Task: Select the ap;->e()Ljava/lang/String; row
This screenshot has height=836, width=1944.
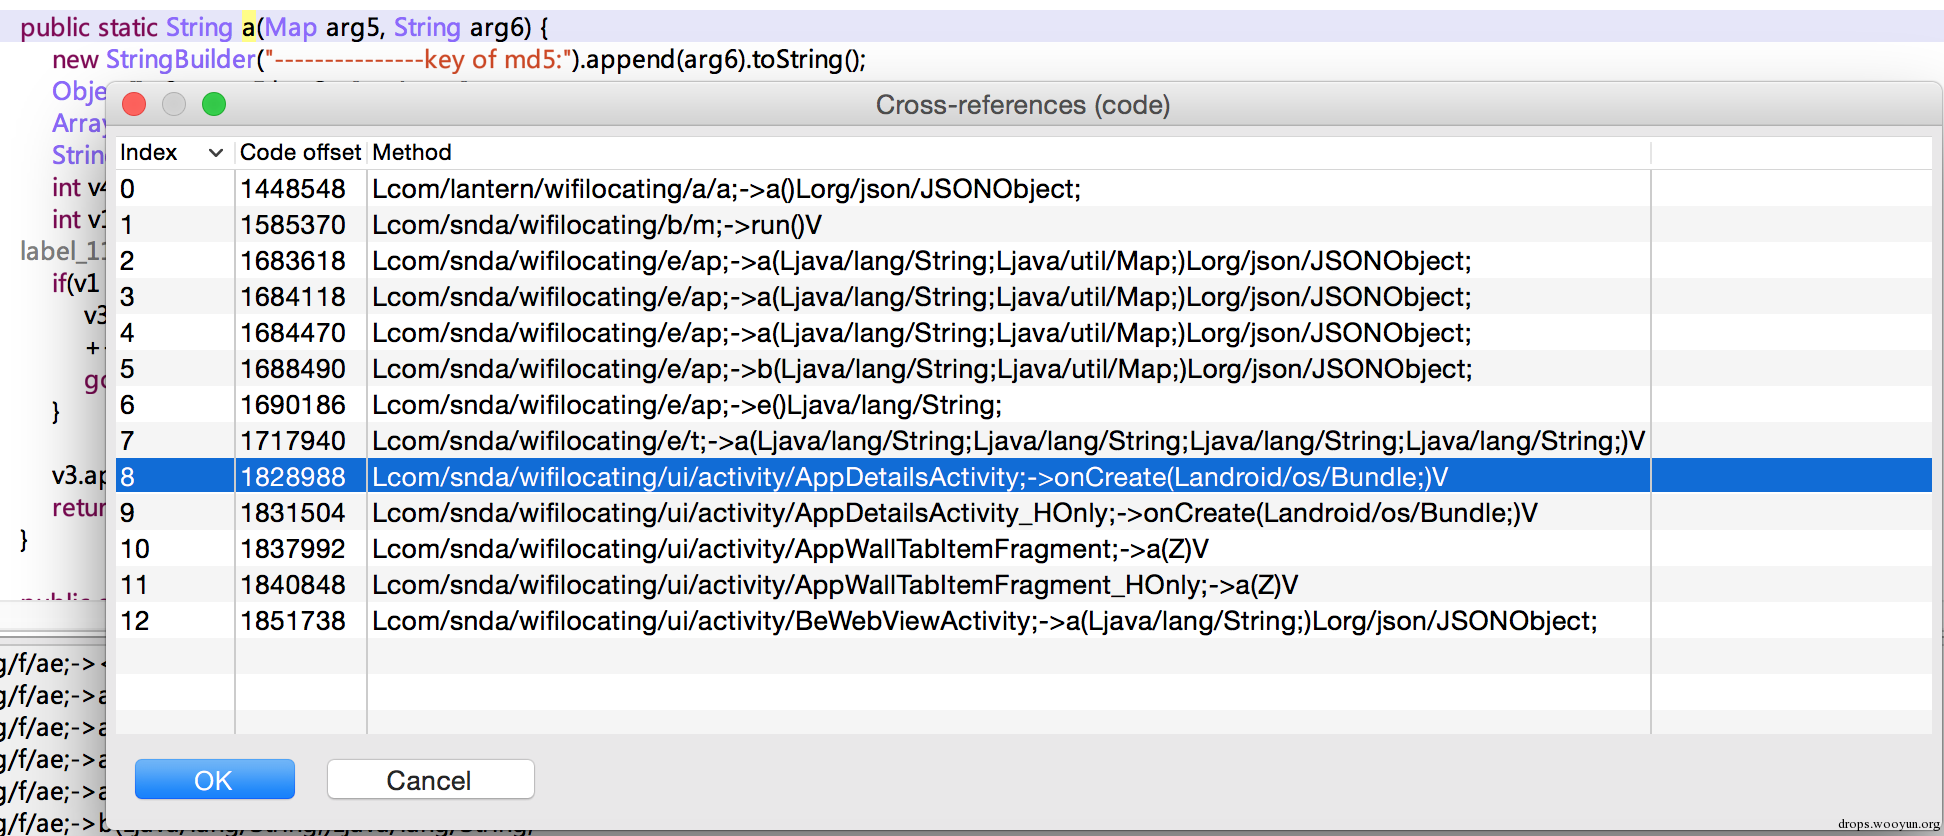Action: pos(1023,405)
